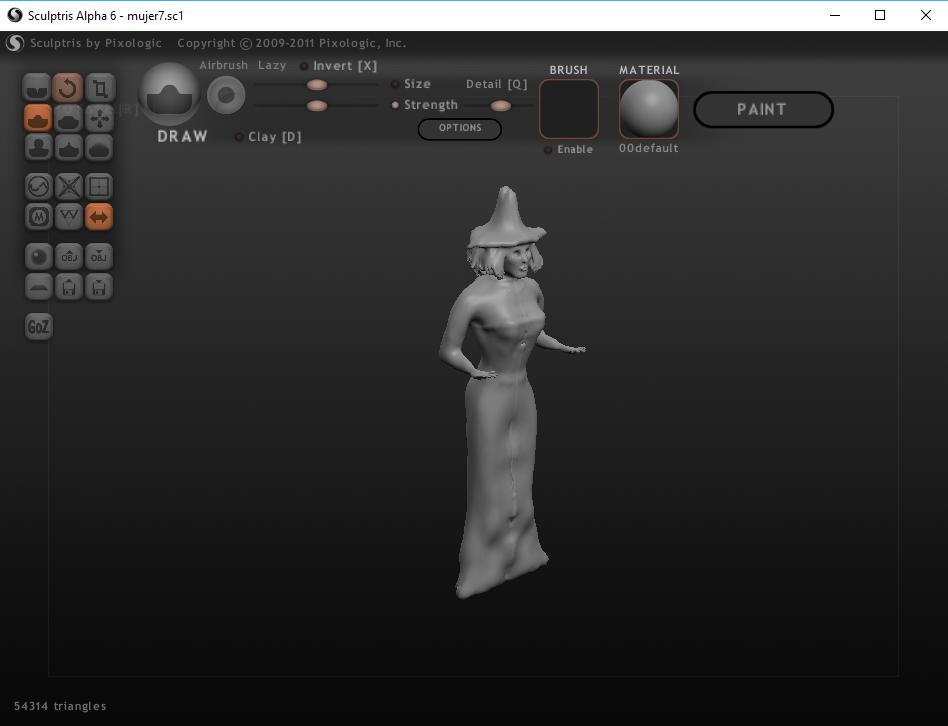
Task: Click the Subdivide all grid icon
Action: 99,187
